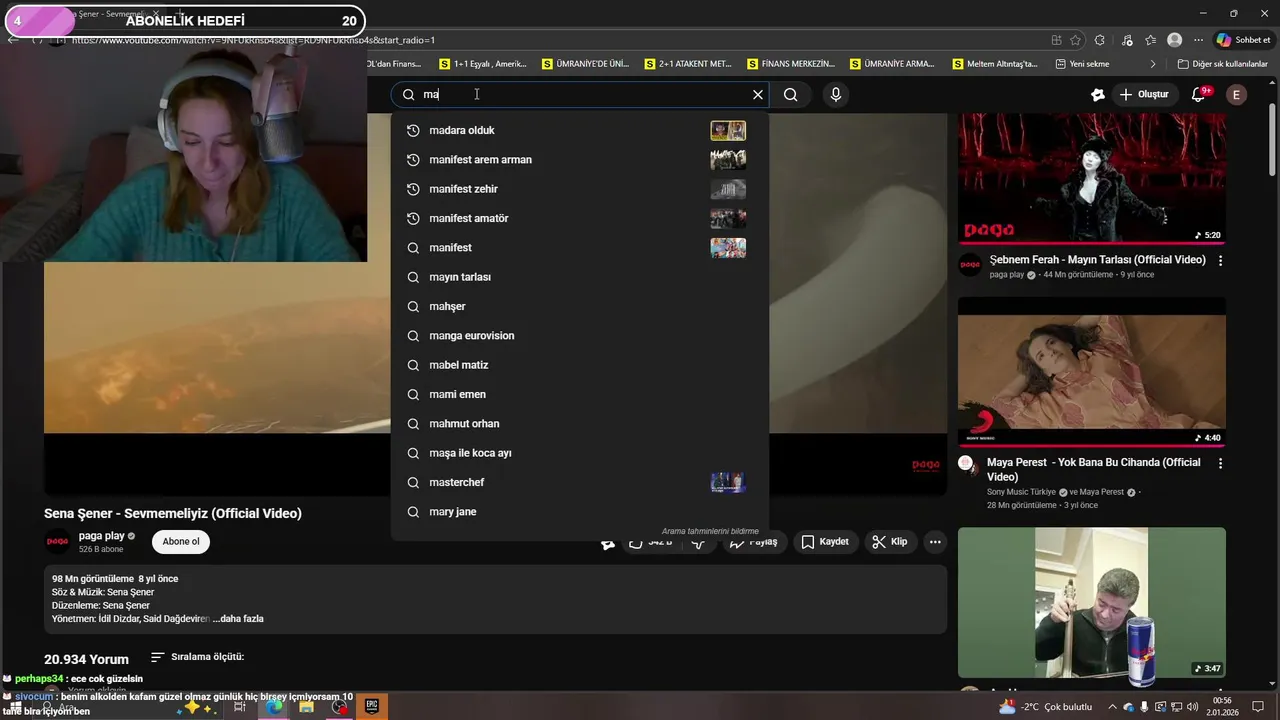1280x720 pixels.
Task: Expand description with '...daha fazla'
Action: tap(238, 619)
